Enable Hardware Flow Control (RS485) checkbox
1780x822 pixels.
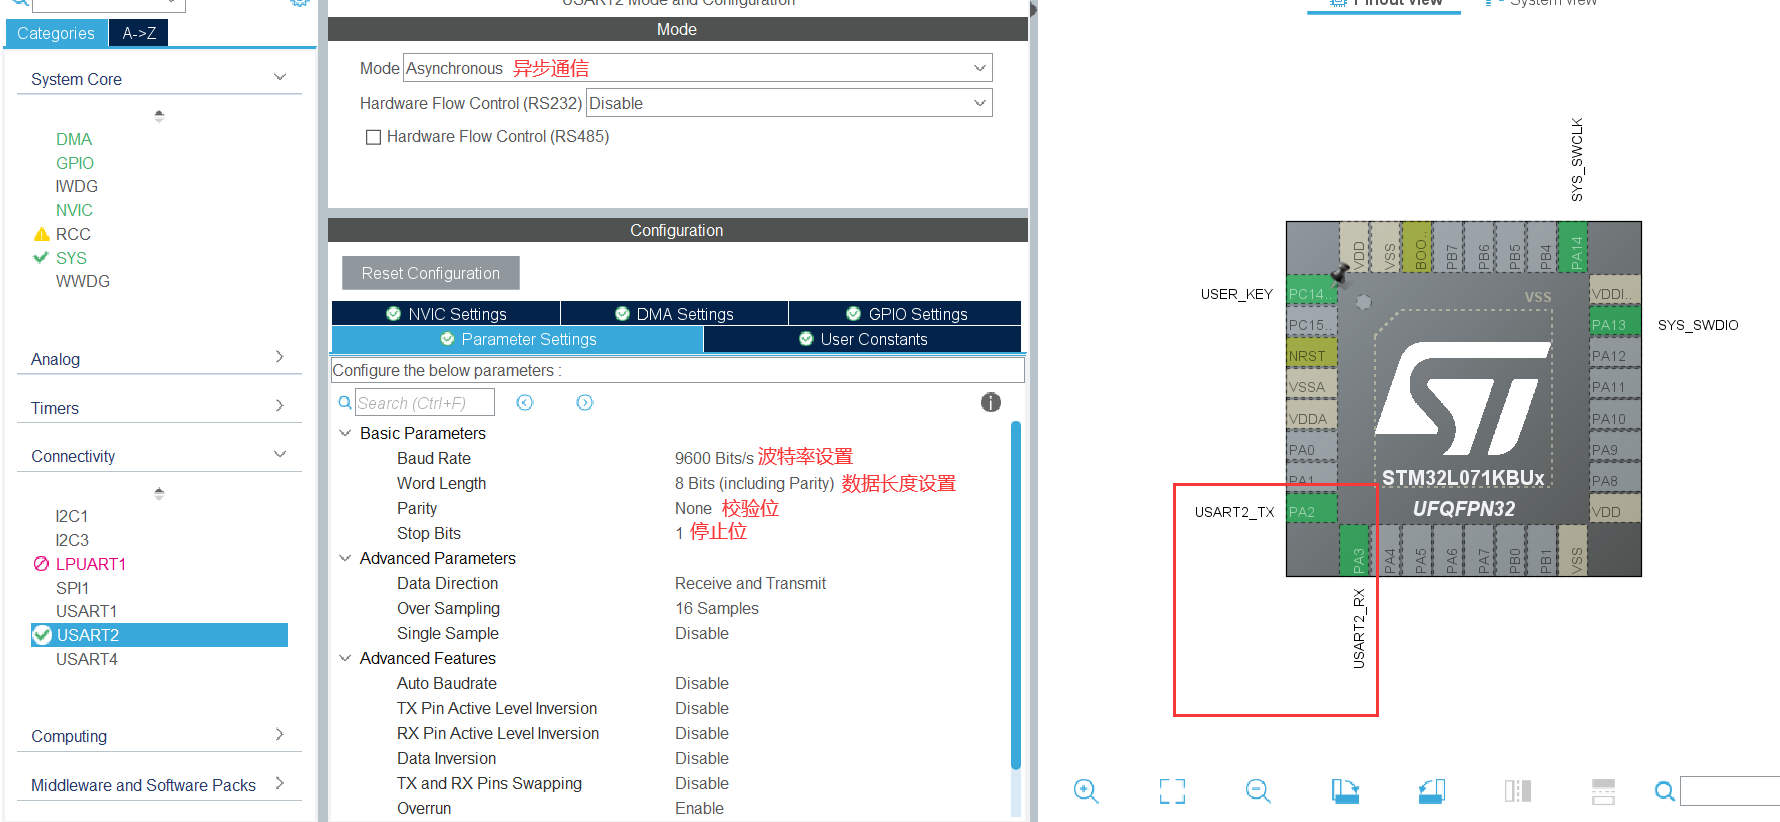(373, 137)
